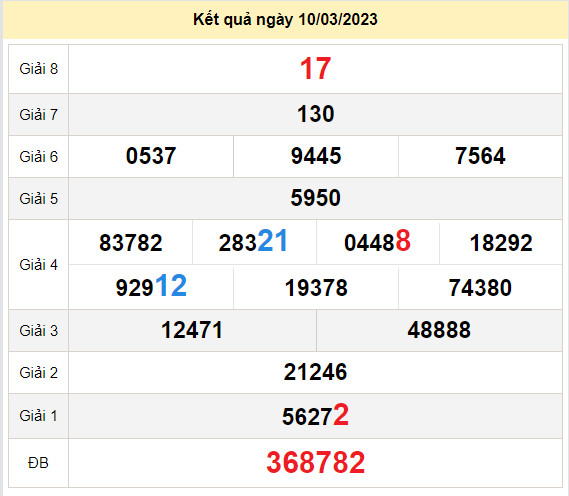Click the Giải 5 number 5950
The width and height of the screenshot is (569, 496).
(315, 198)
